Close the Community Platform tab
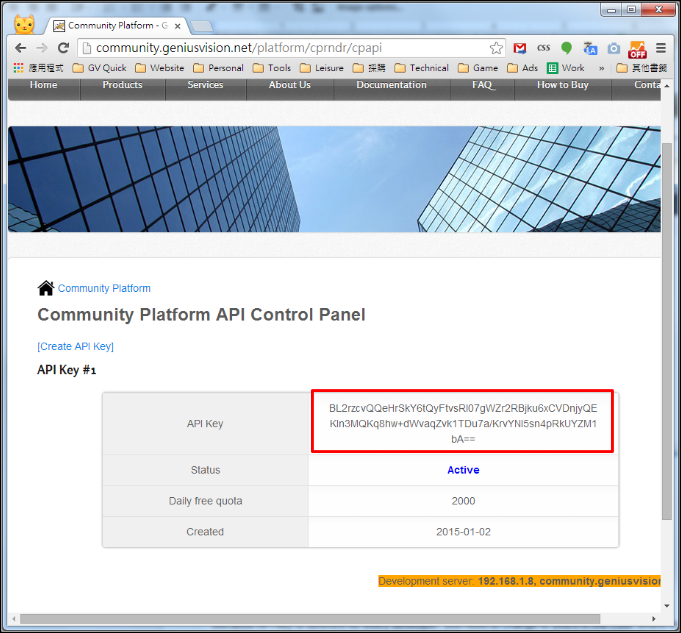The width and height of the screenshot is (681, 633). tap(178, 26)
